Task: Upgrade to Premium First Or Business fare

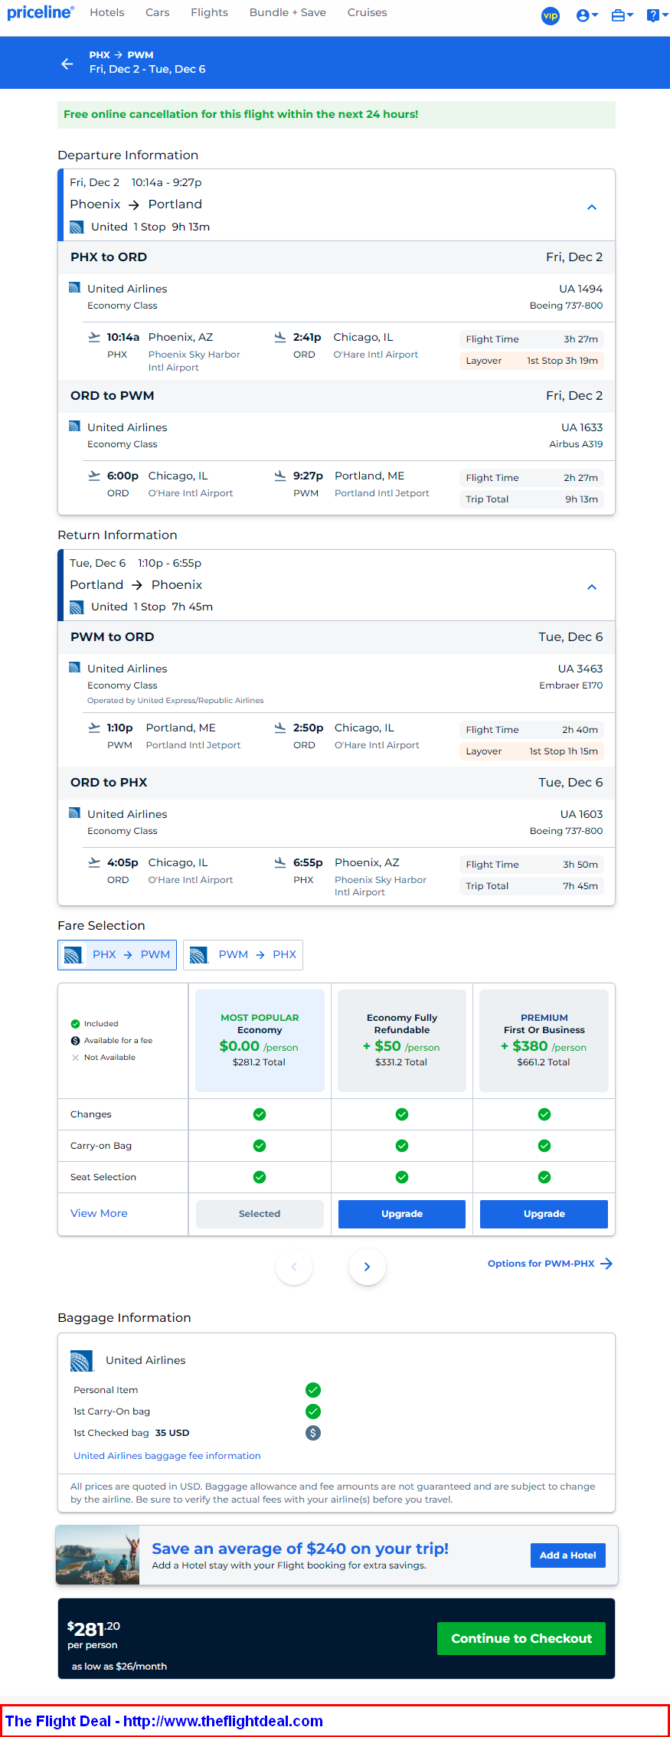Action: (x=544, y=1214)
